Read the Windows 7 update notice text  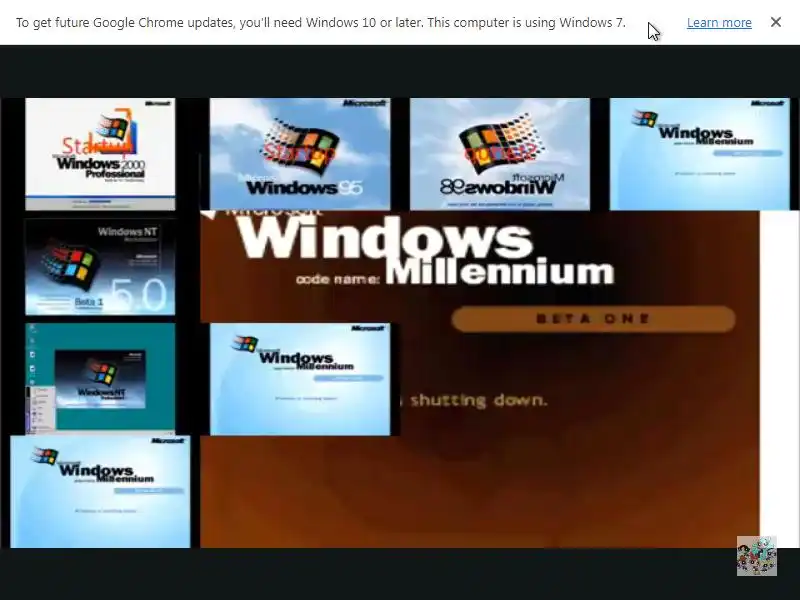point(320,22)
